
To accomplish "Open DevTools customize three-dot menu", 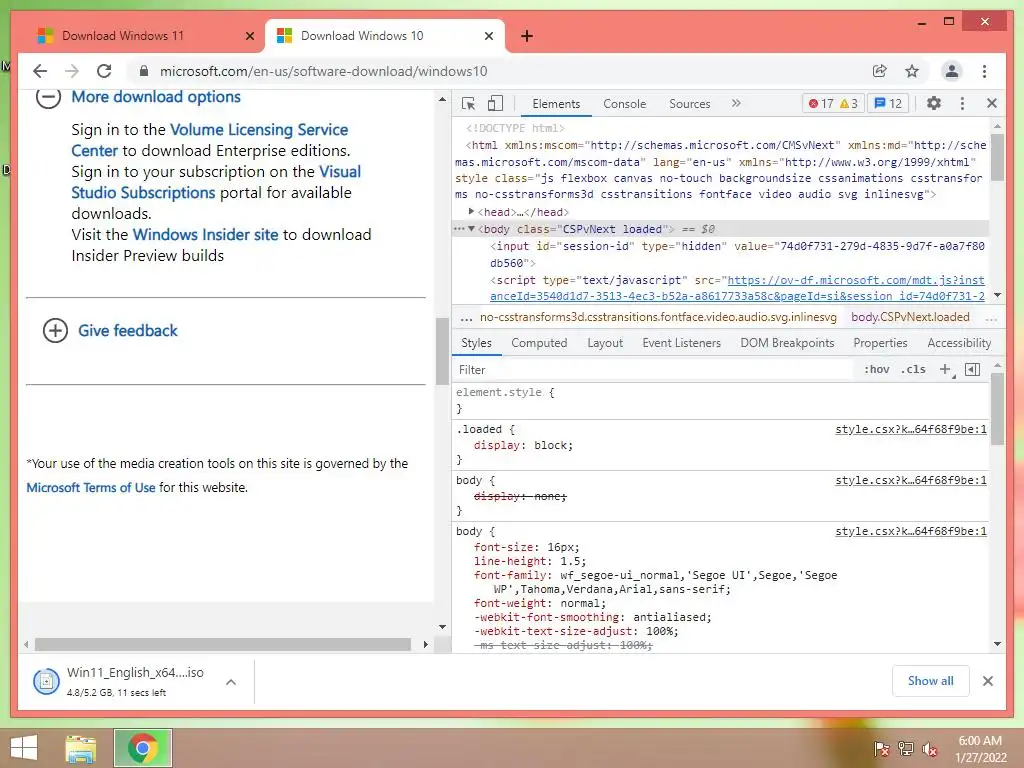I will coord(962,103).
